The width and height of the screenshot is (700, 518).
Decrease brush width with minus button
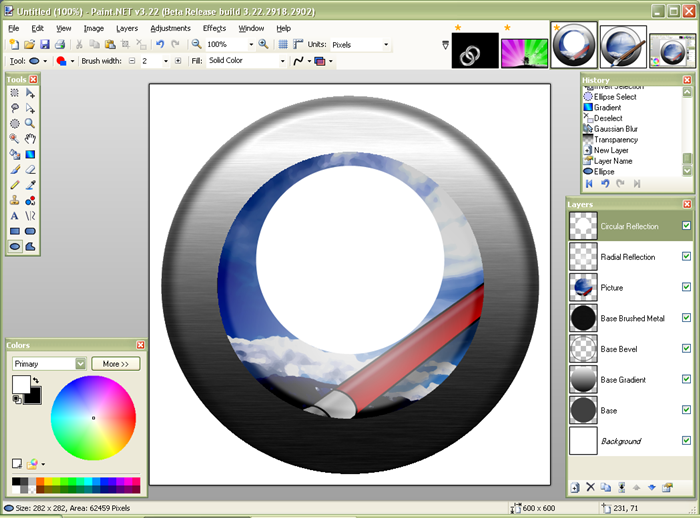[x=132, y=61]
